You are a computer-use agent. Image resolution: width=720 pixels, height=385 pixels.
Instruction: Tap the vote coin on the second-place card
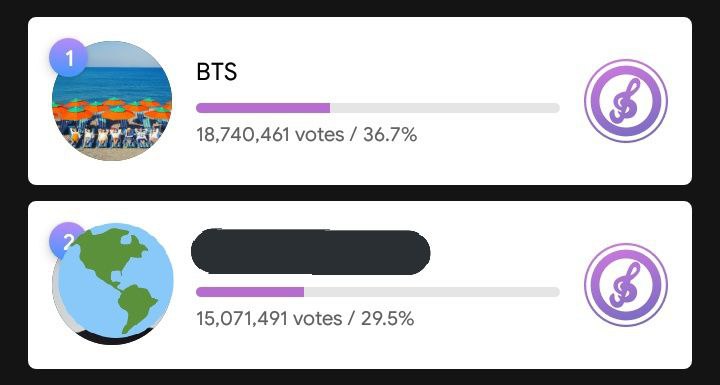(x=626, y=285)
